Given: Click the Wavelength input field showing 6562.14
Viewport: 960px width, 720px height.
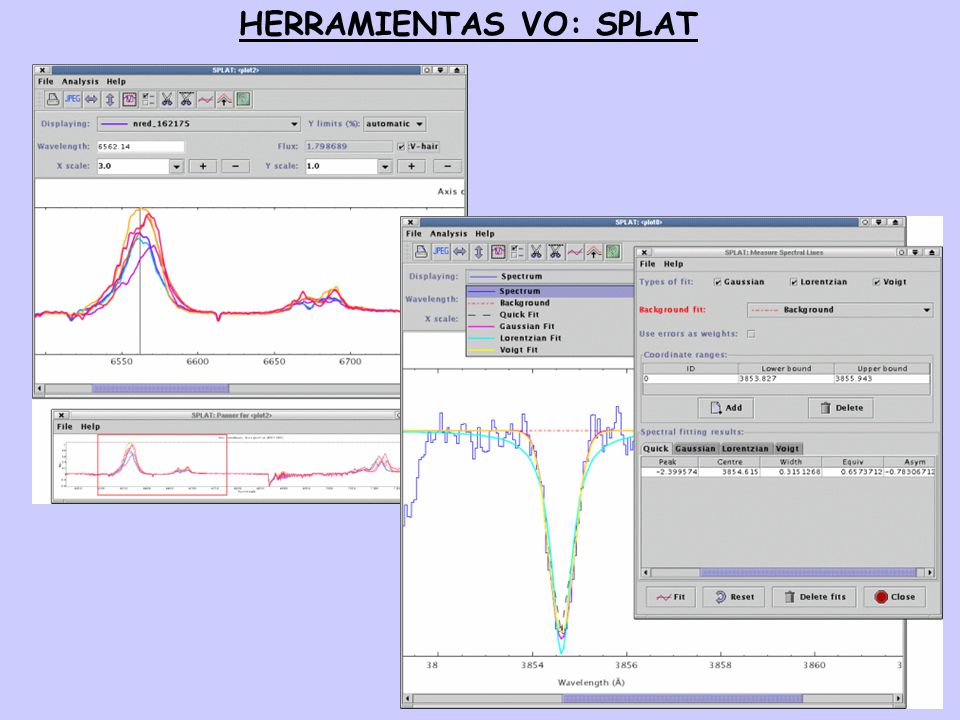Looking at the screenshot, I should pyautogui.click(x=140, y=146).
